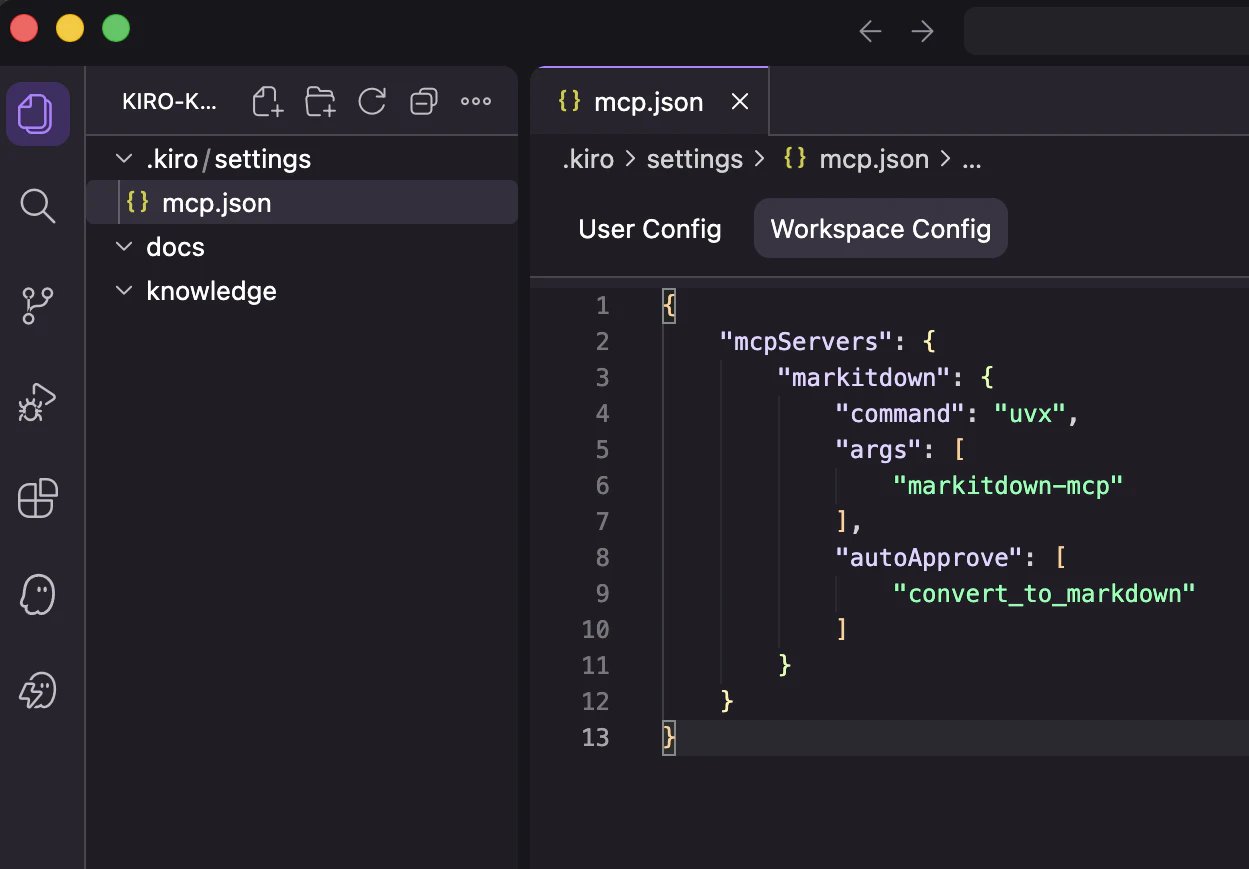The height and width of the screenshot is (869, 1249).
Task: Create a new folder in explorer
Action: (320, 101)
